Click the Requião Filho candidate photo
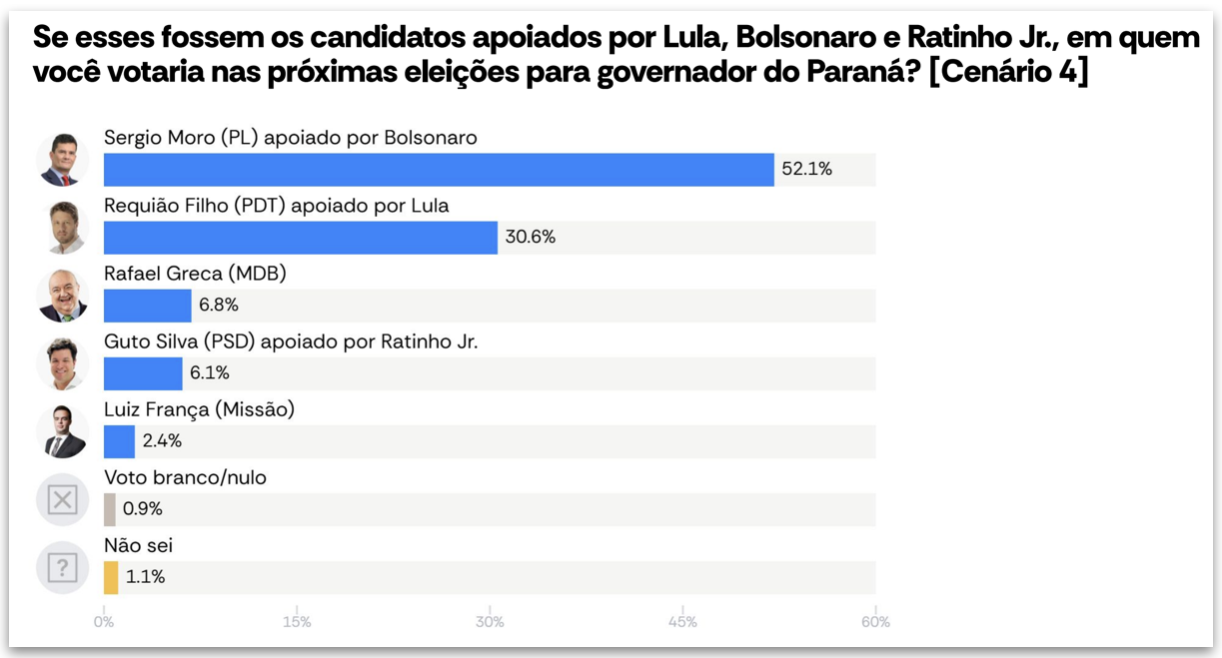Image resolution: width=1222 pixels, height=658 pixels. 62,228
